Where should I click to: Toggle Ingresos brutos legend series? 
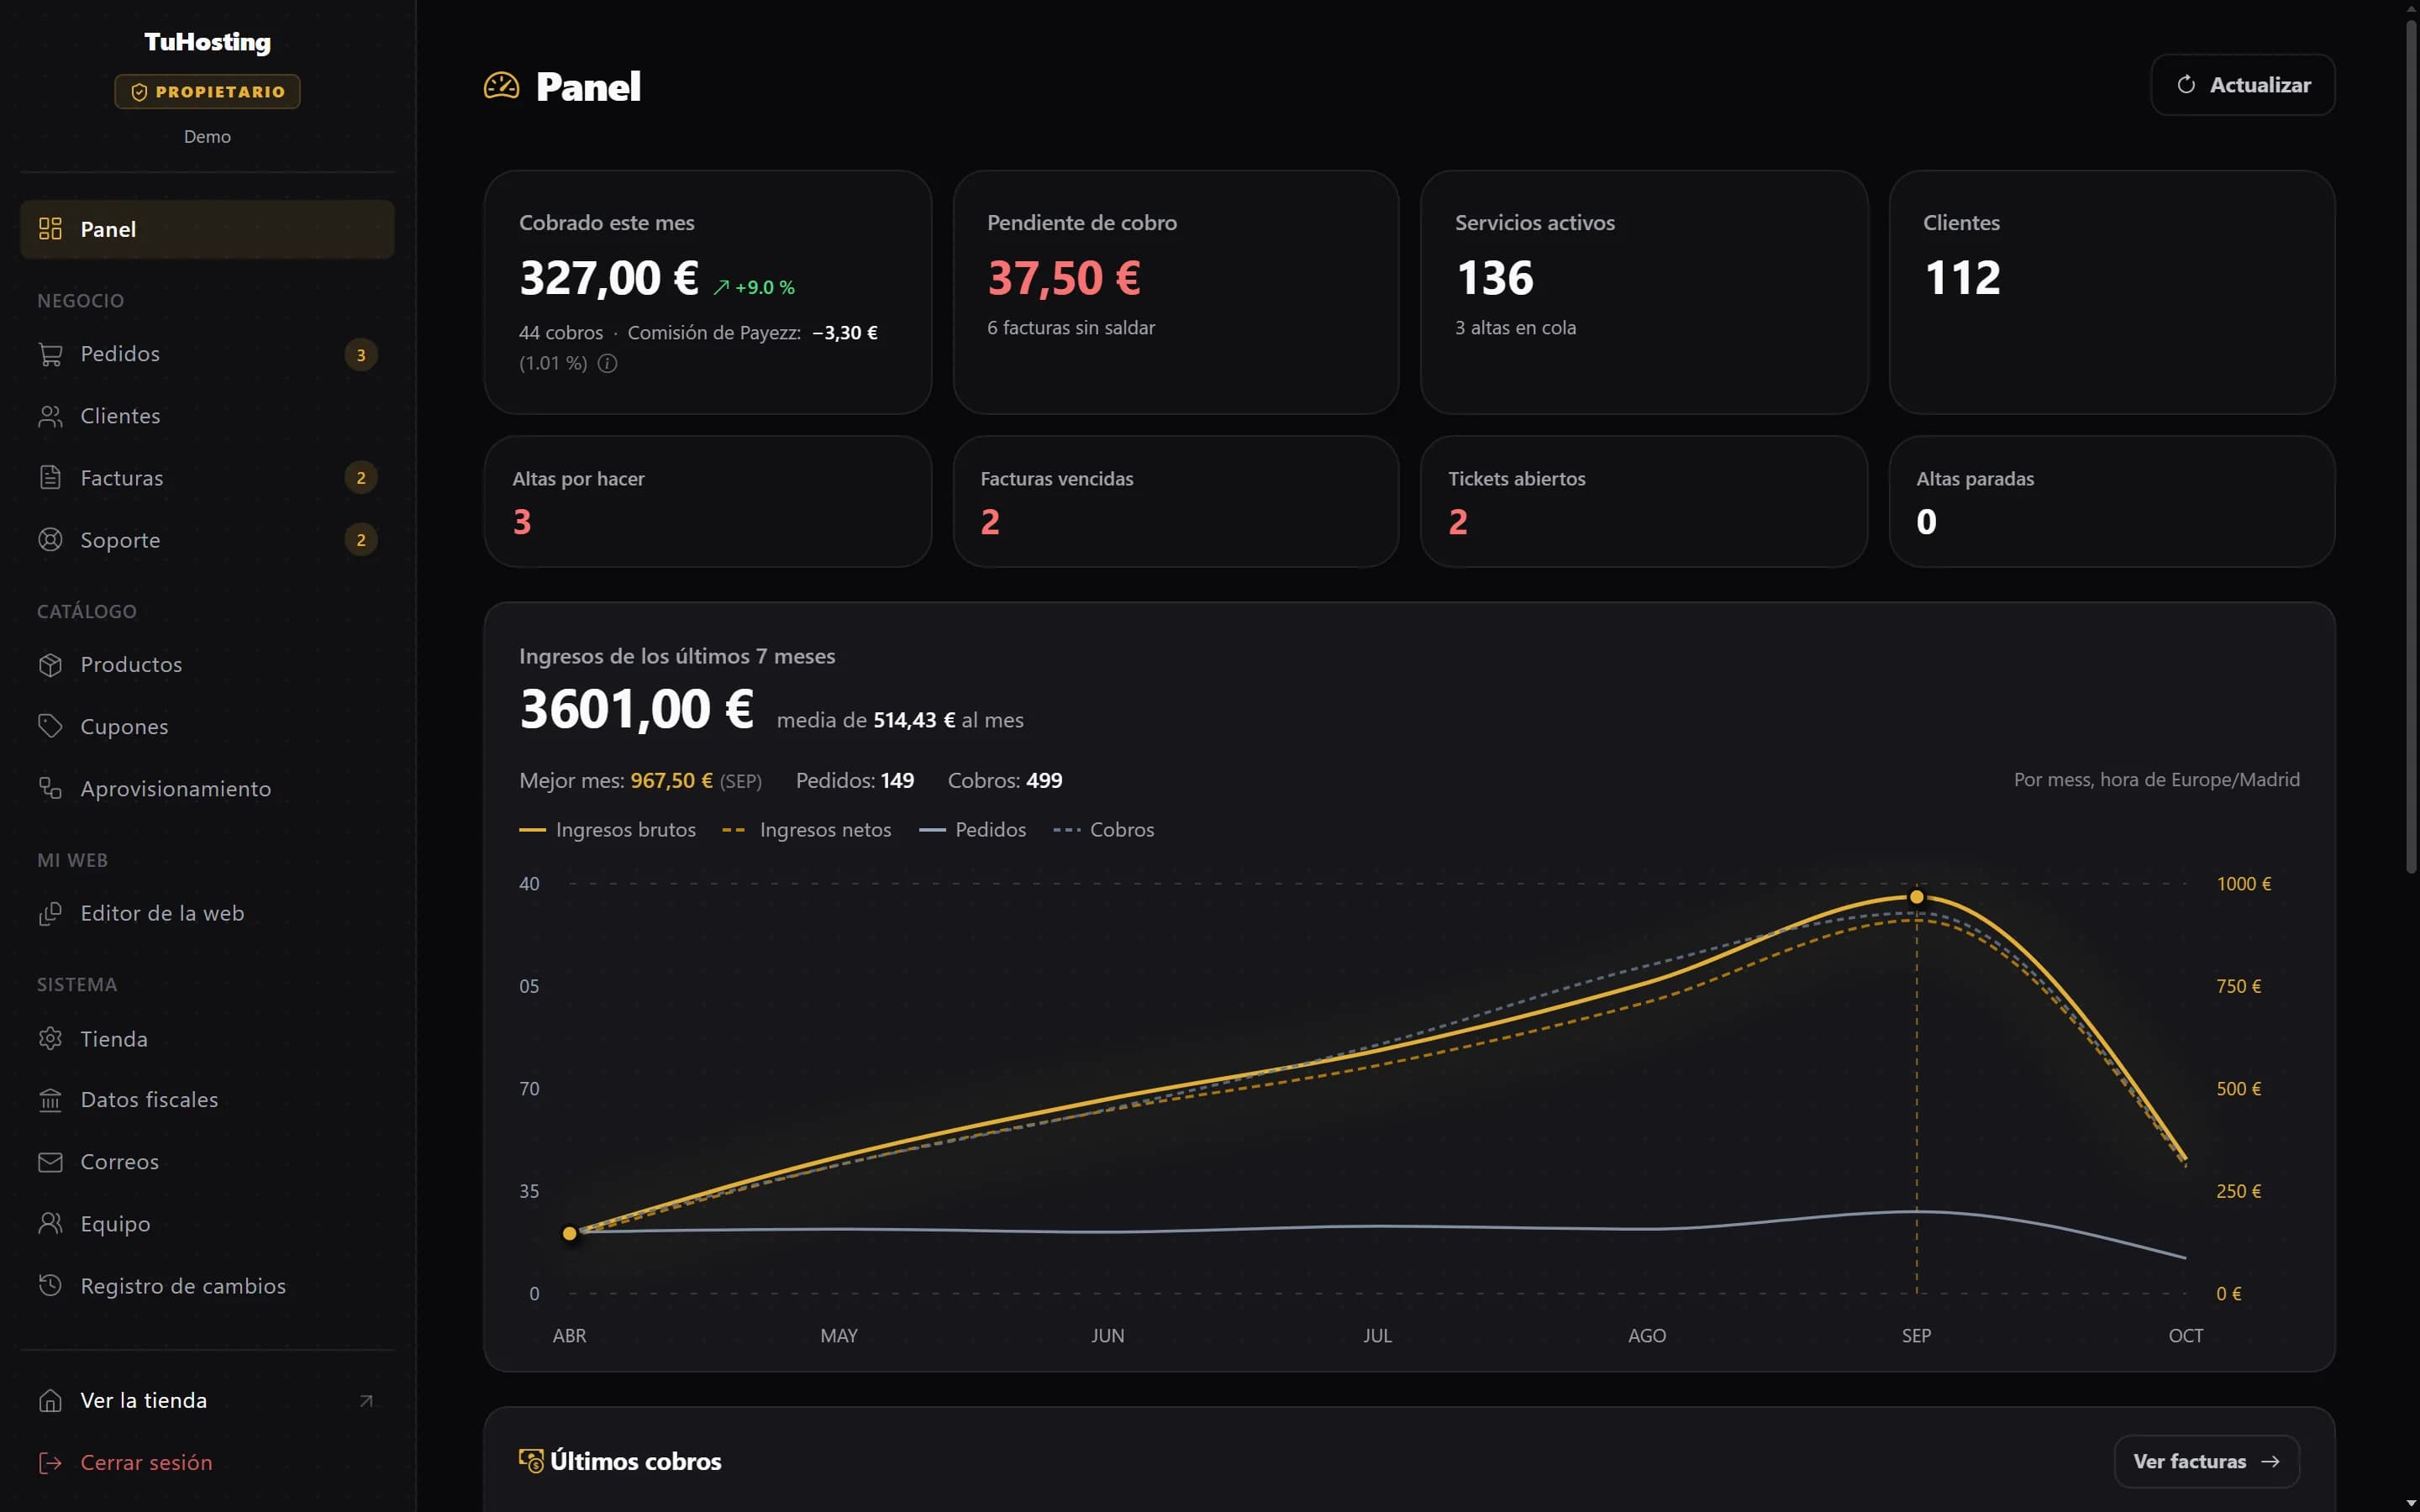pyautogui.click(x=607, y=830)
